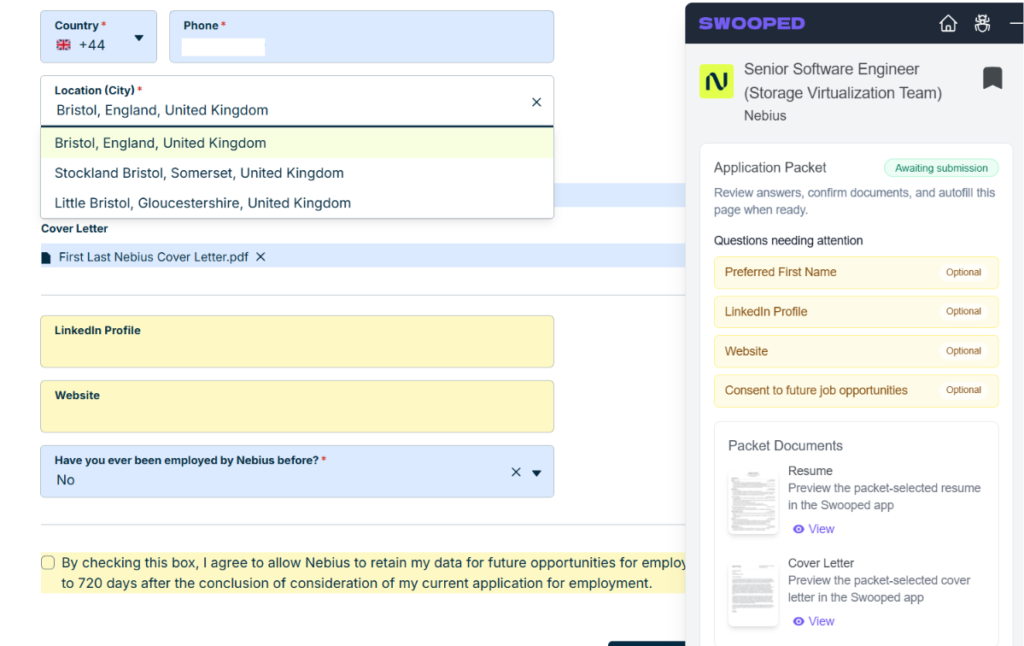
Task: Click First Last Nebius Cover Letter.pdf filename
Action: [x=153, y=257]
